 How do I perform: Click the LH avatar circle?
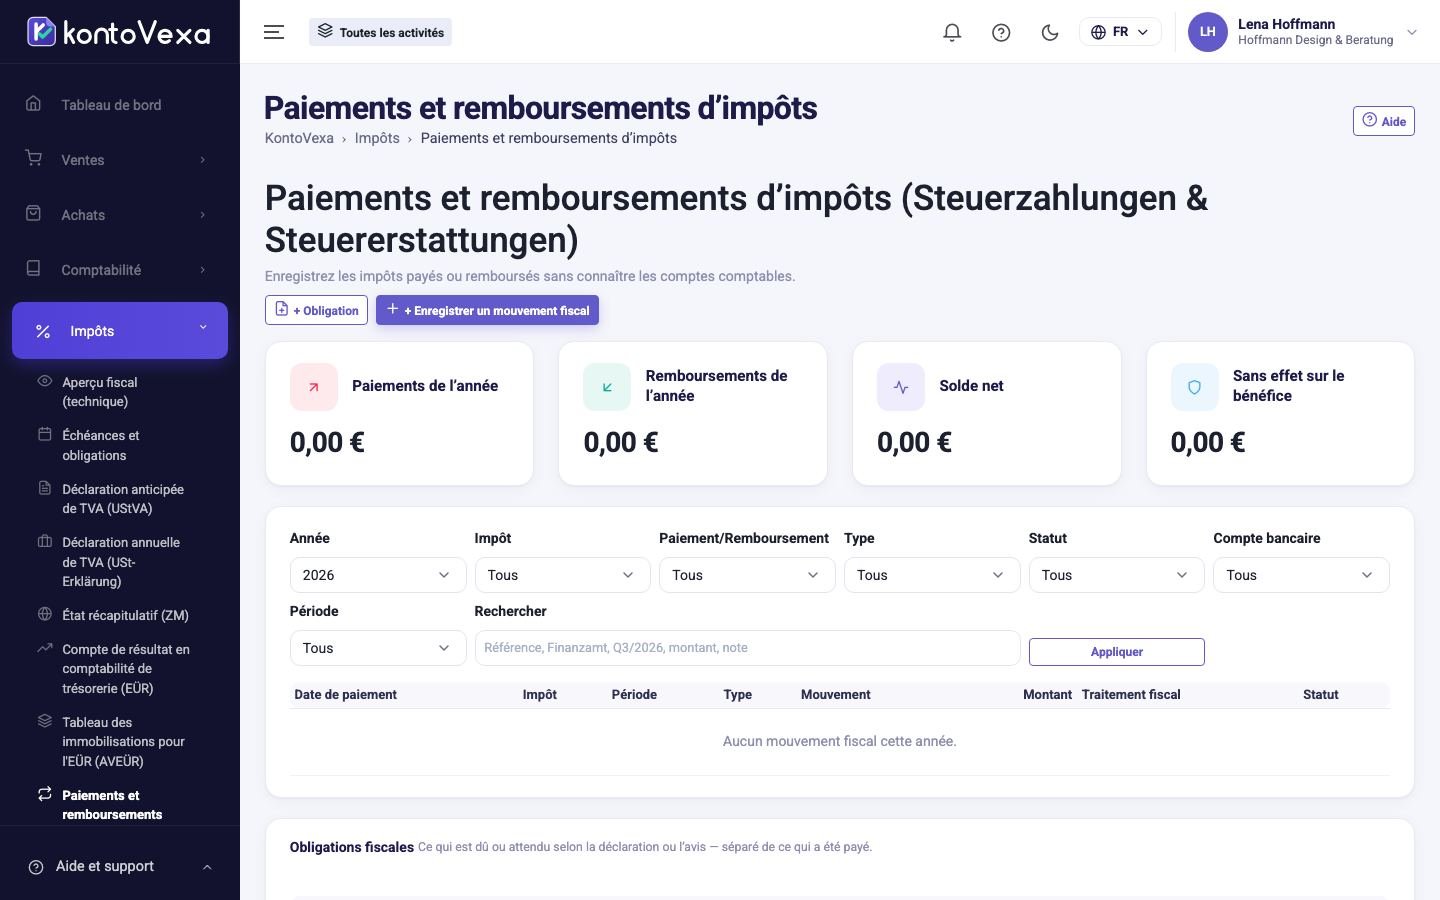click(x=1207, y=32)
